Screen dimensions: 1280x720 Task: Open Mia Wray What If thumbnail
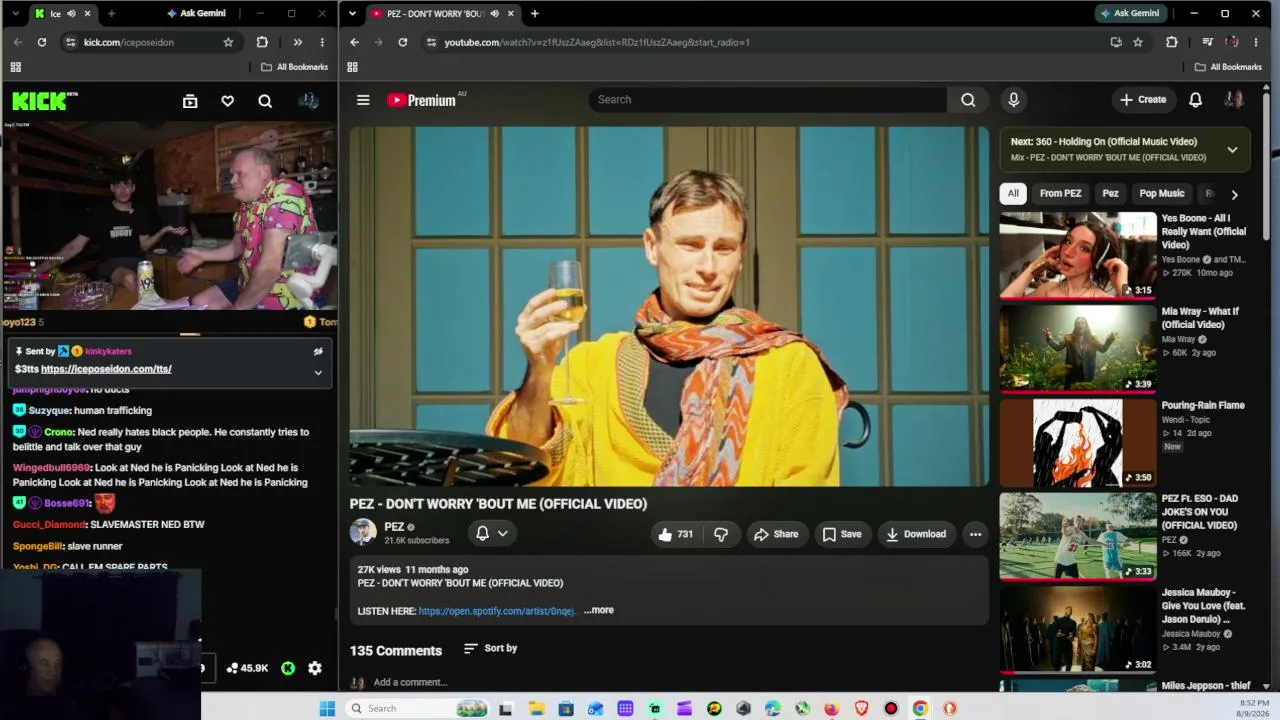1078,348
